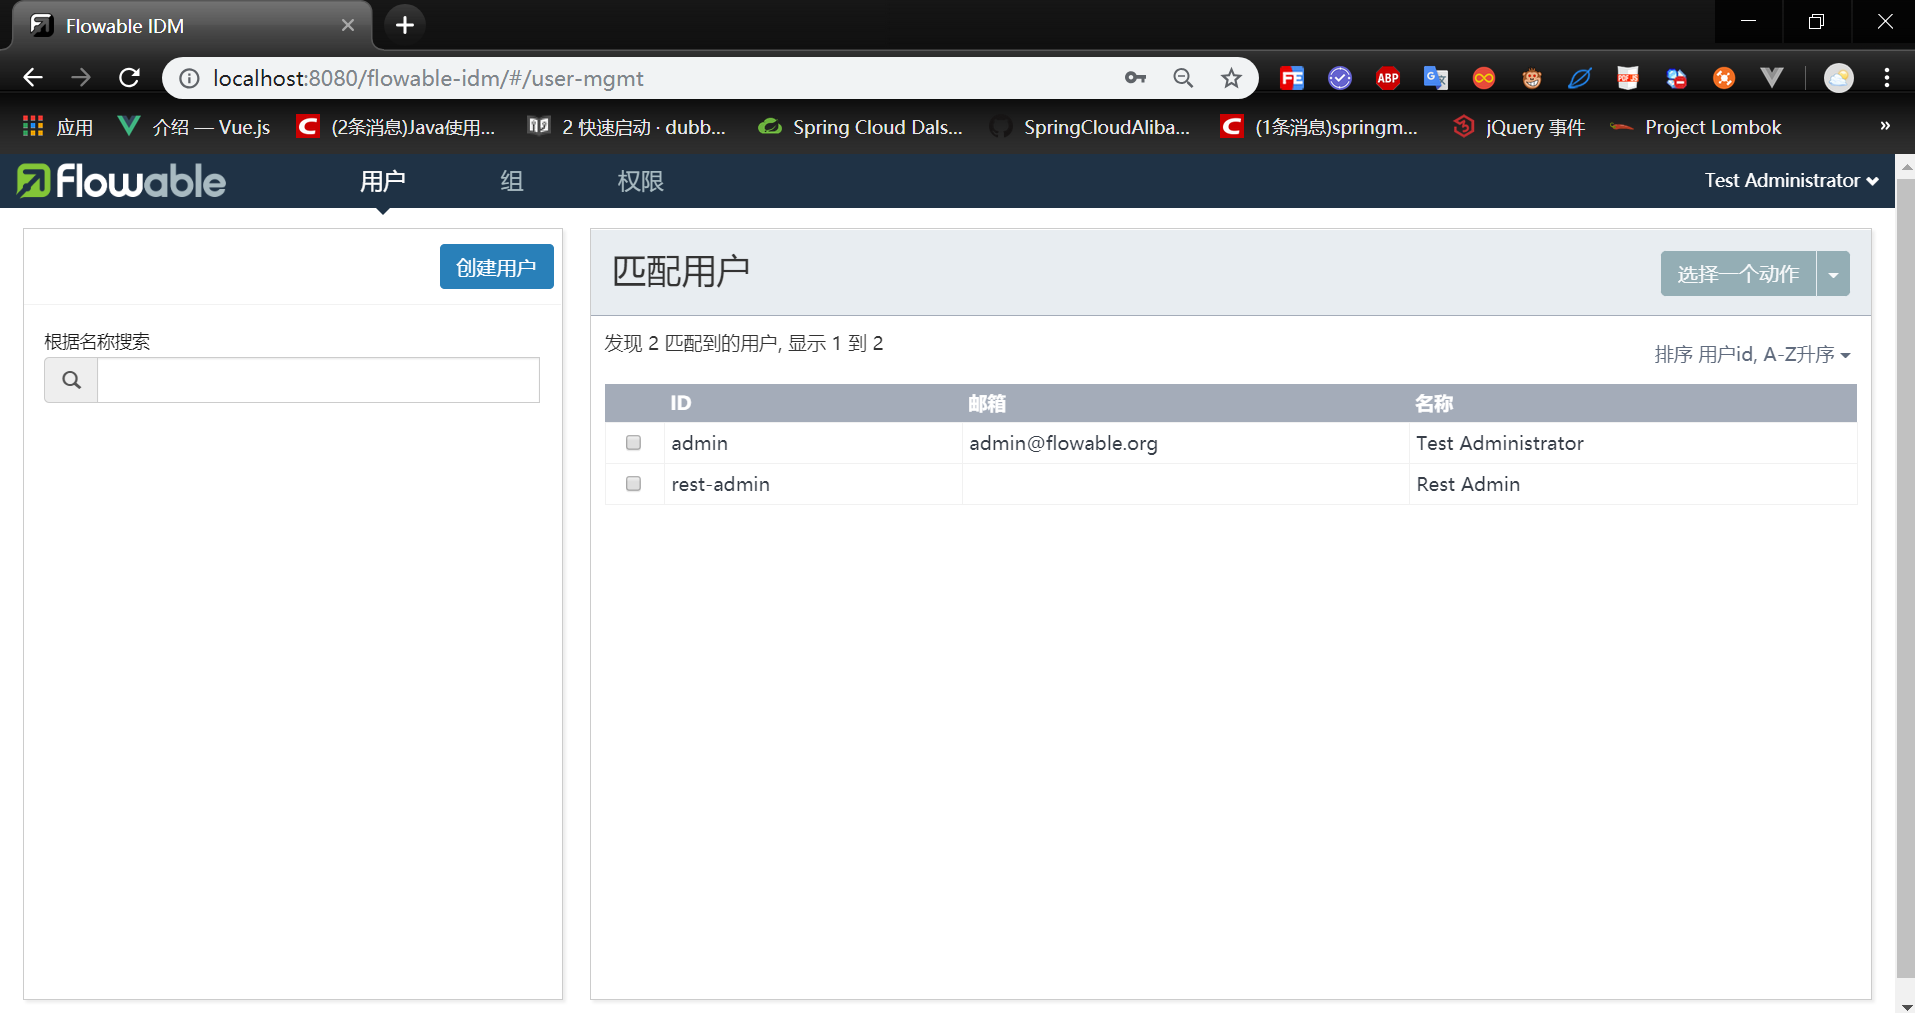The height and width of the screenshot is (1013, 1915).
Task: Click the page vertical scrollbar
Action: [1905, 580]
